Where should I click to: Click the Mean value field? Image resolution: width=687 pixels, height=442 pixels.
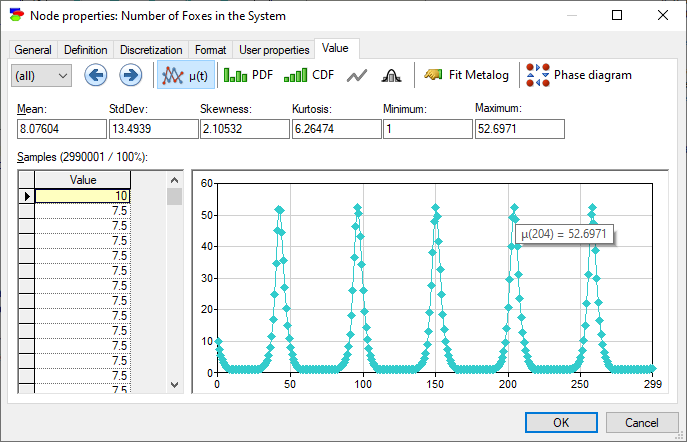pyautogui.click(x=62, y=129)
